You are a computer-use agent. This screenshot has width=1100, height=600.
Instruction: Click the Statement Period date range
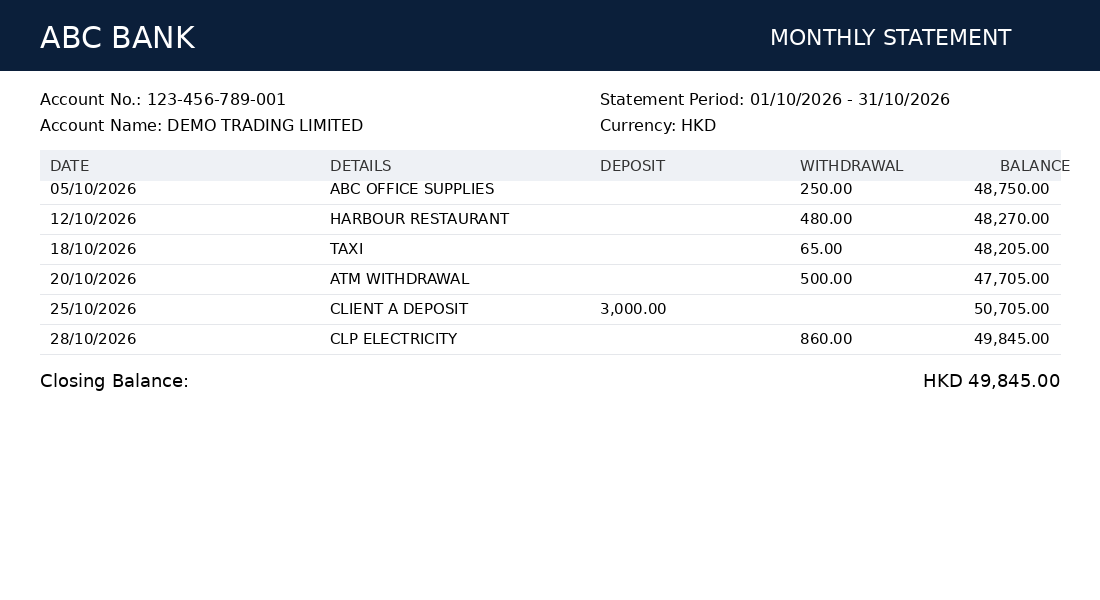pos(850,100)
